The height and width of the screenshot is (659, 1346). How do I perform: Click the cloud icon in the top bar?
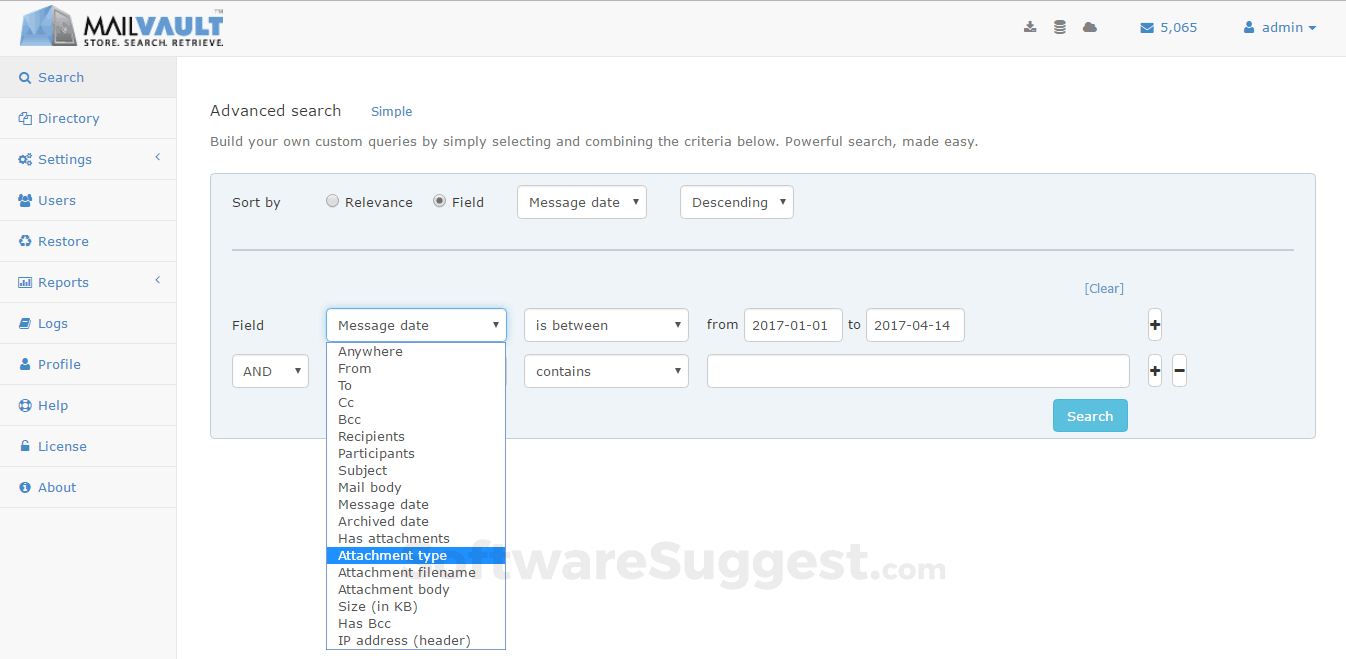point(1090,27)
